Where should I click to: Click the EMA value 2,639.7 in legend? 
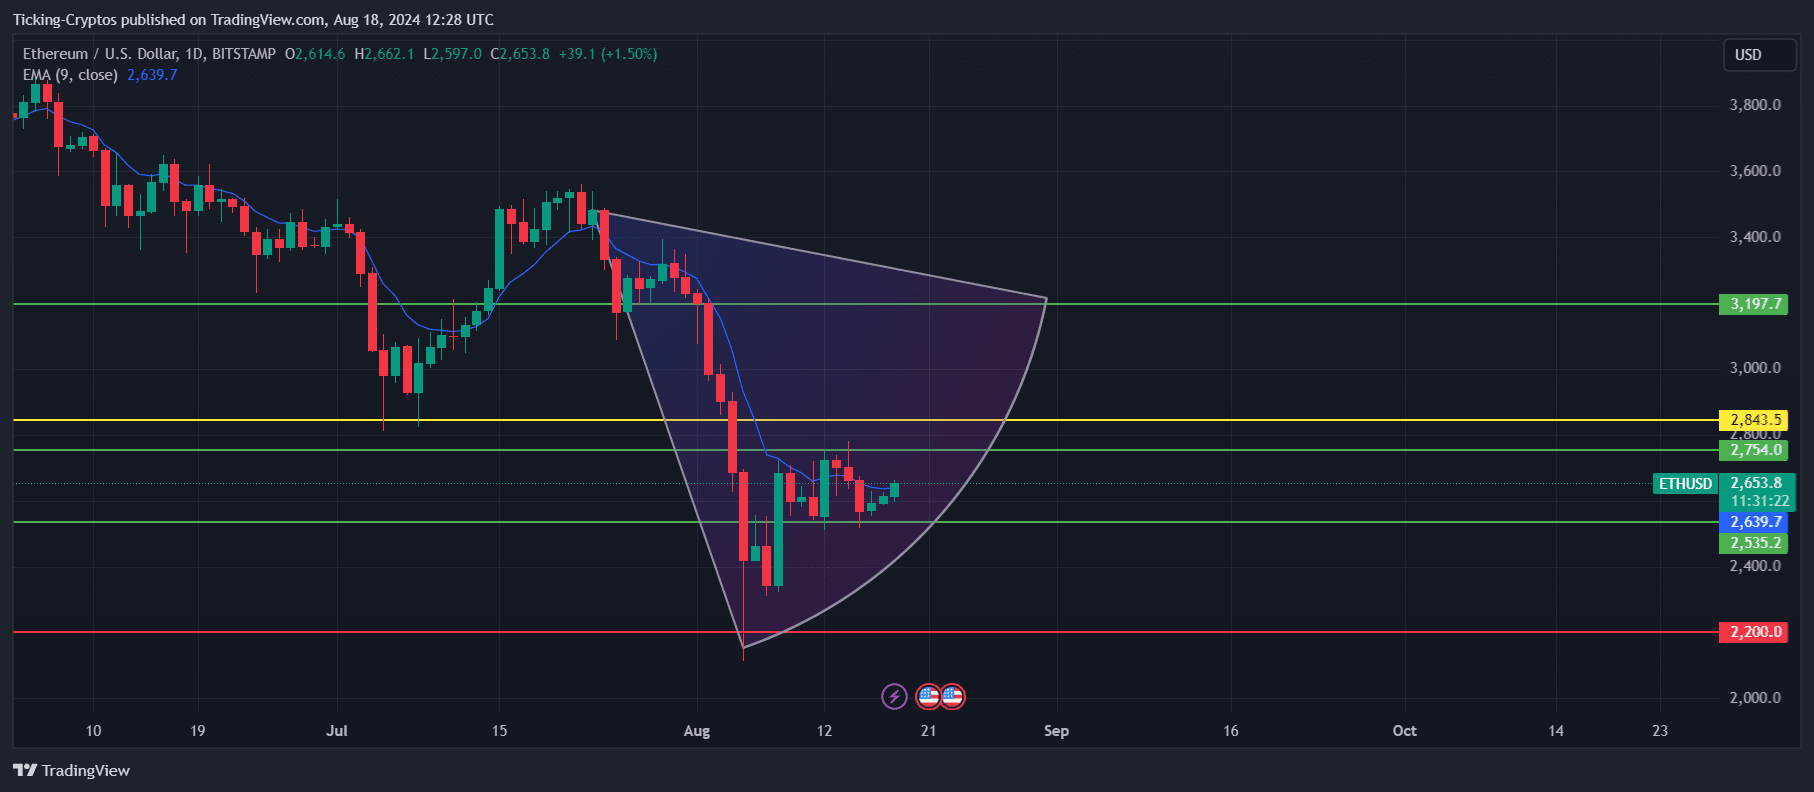[x=152, y=75]
